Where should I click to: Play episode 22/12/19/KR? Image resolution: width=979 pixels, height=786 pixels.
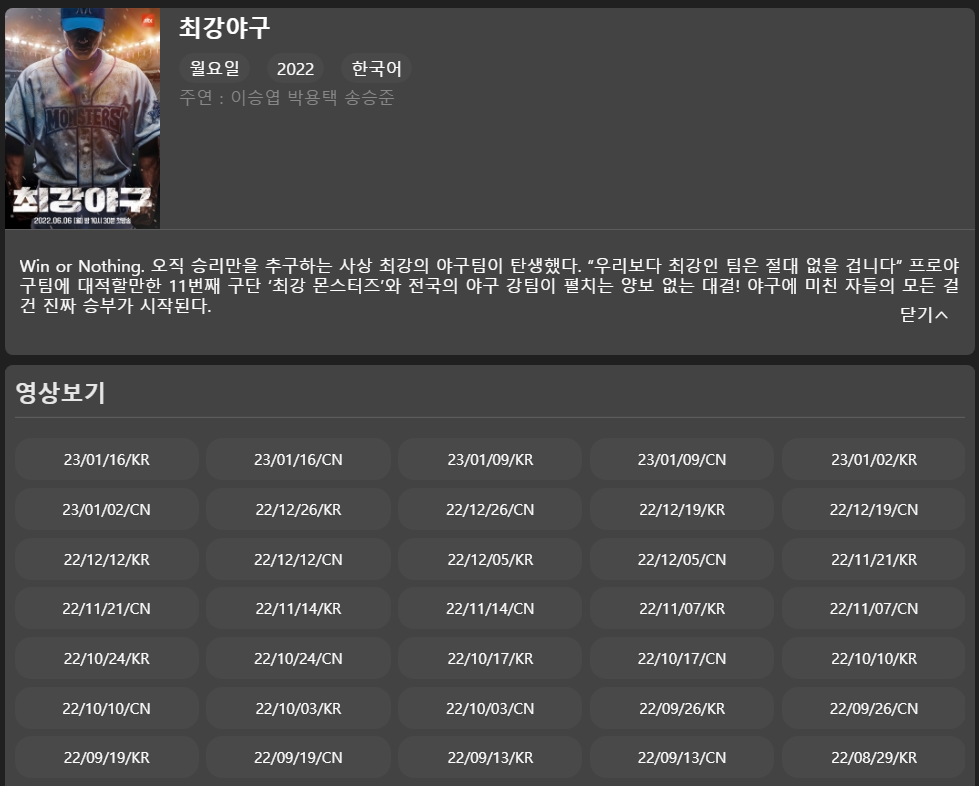(682, 509)
